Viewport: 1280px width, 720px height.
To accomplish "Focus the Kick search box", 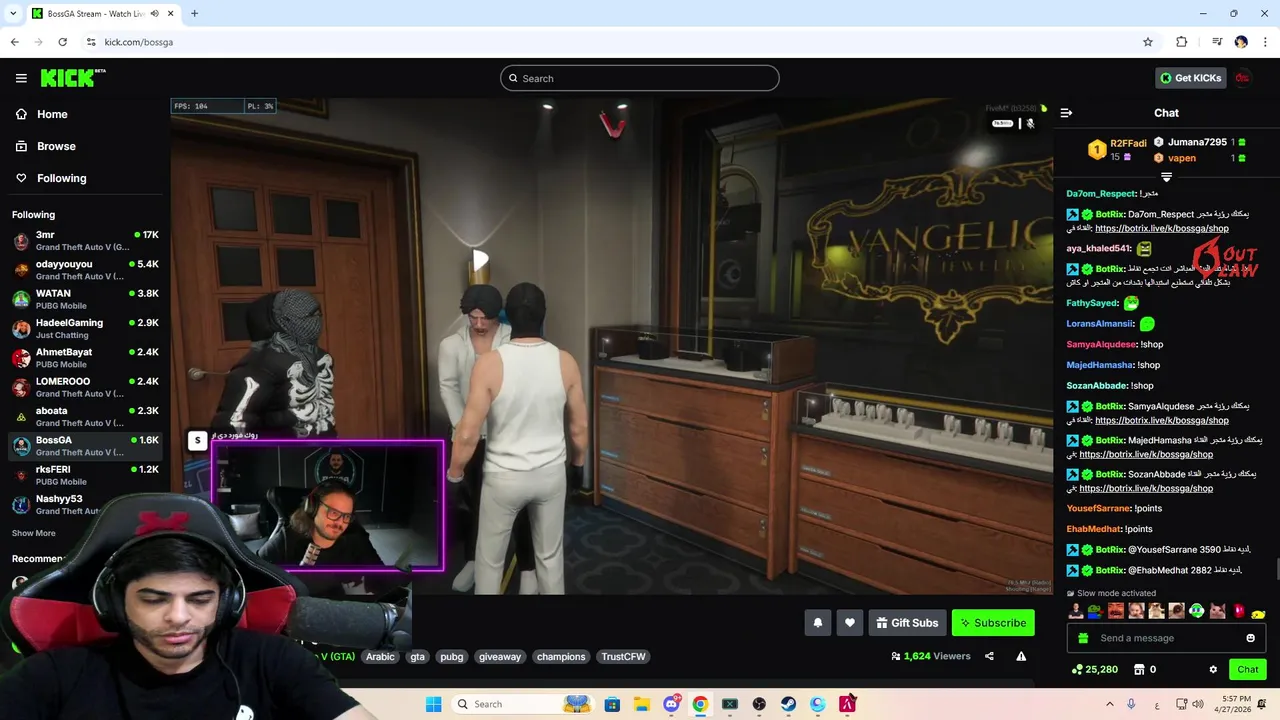I will point(640,78).
